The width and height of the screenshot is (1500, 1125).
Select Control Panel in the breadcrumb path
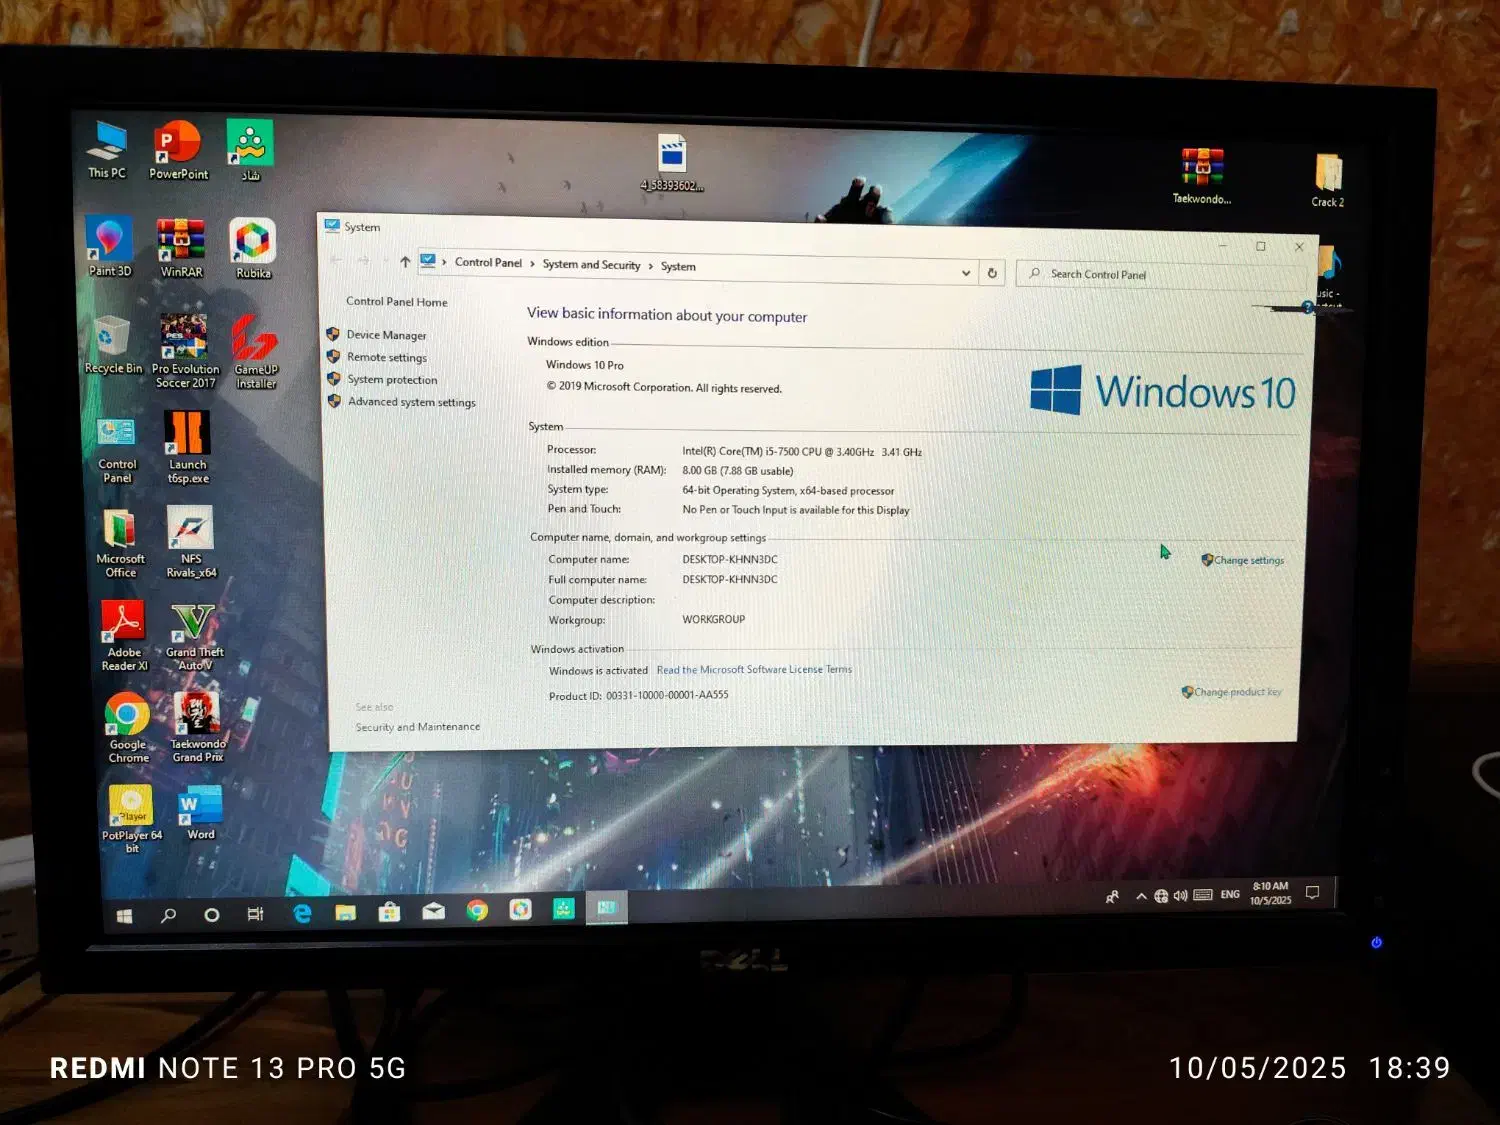point(488,263)
